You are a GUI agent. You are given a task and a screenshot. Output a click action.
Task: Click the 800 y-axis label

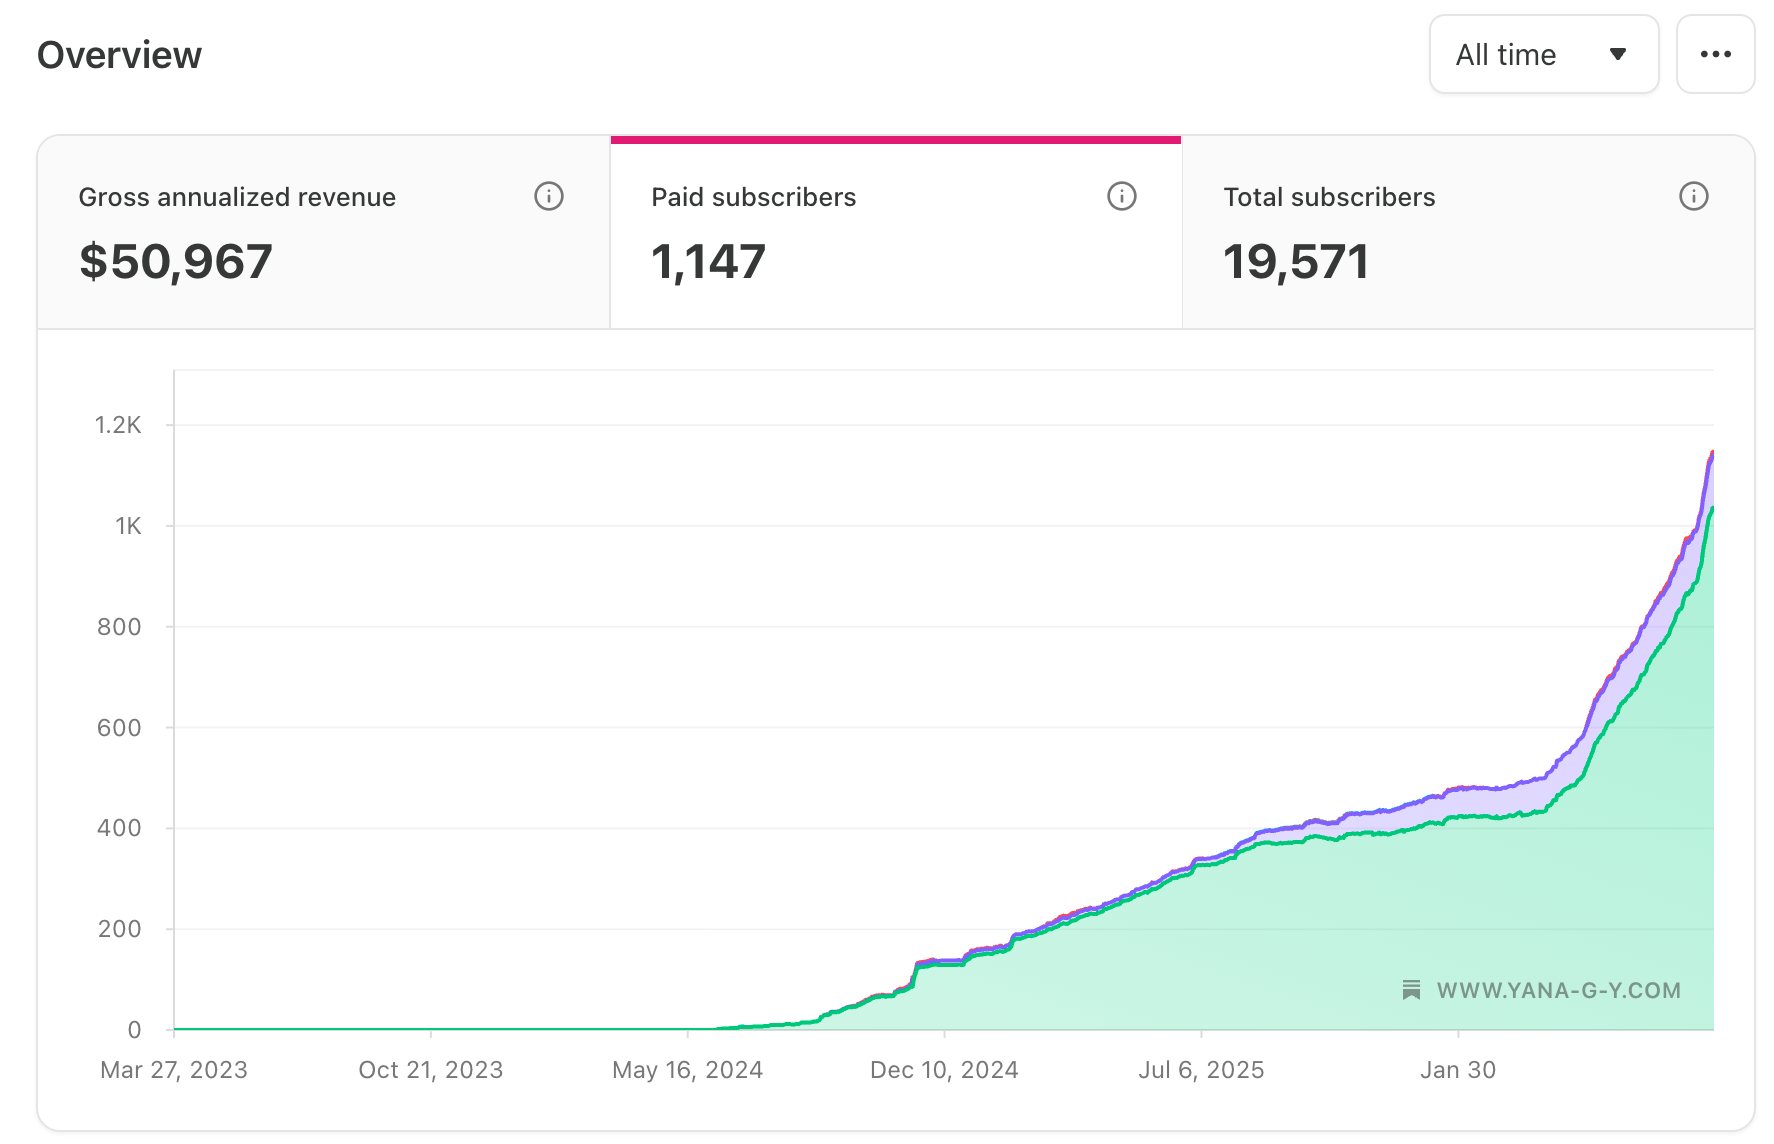[x=119, y=627]
